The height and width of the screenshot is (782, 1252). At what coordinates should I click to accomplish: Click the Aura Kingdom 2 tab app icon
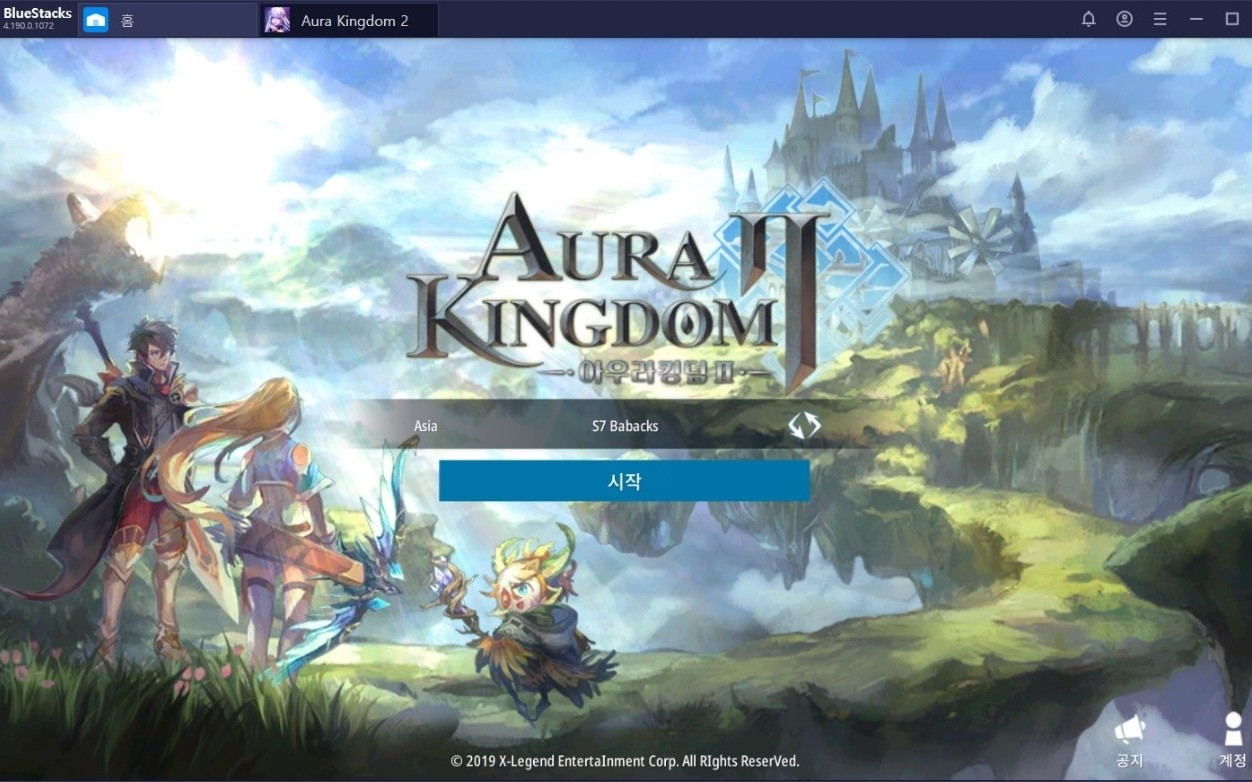click(x=277, y=20)
